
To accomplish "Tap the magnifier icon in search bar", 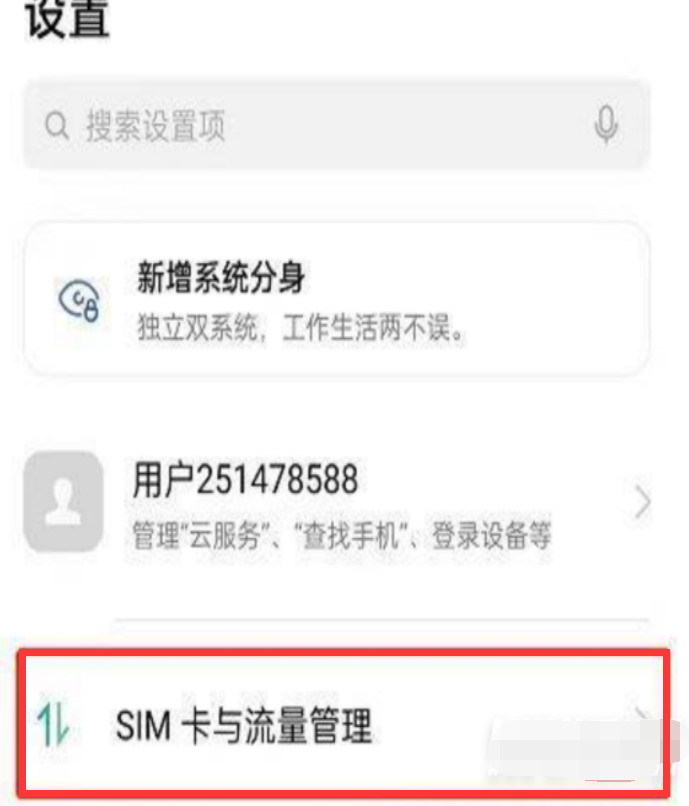I will point(57,125).
